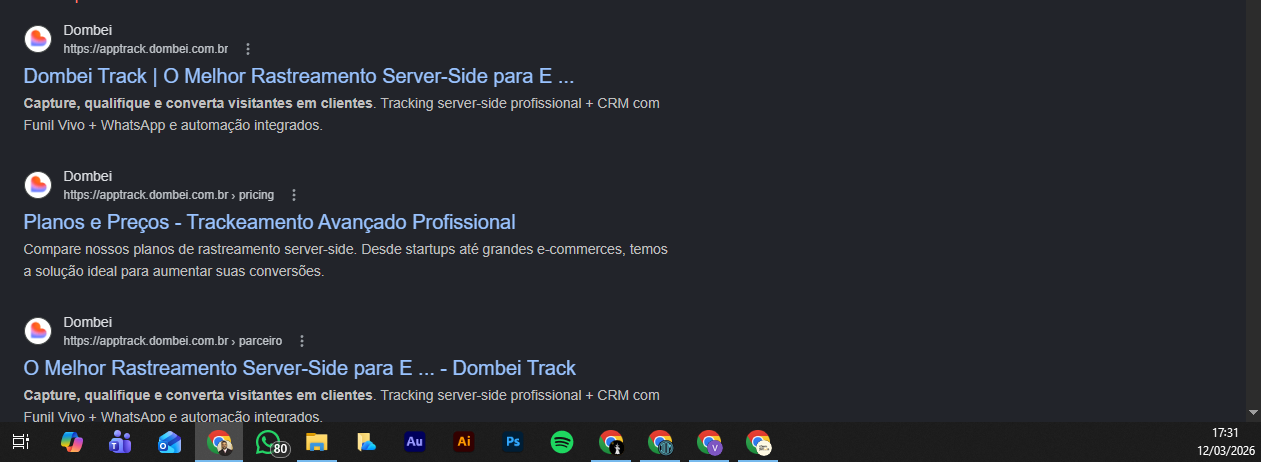The width and height of the screenshot is (1261, 462).
Task: Open Photoshop from the taskbar
Action: (x=512, y=442)
